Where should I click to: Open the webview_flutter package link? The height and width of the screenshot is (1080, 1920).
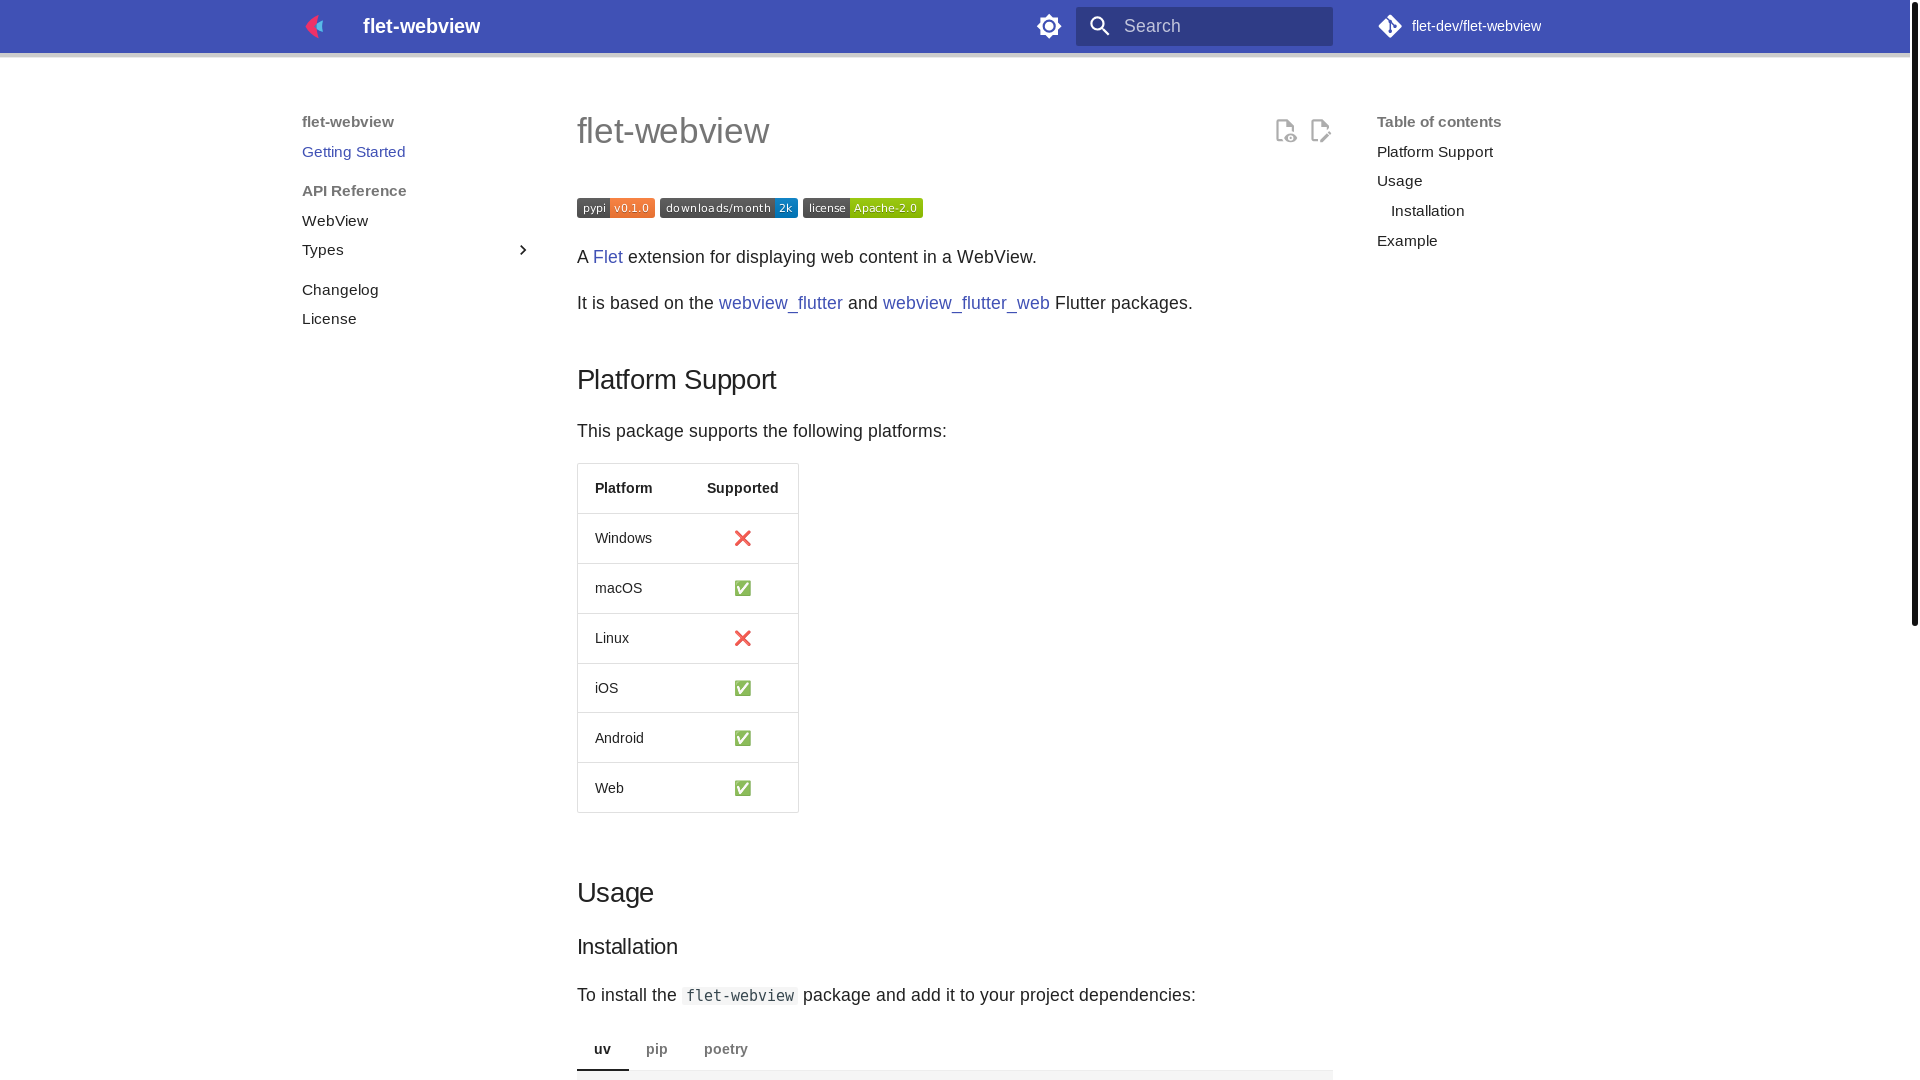pyautogui.click(x=781, y=303)
